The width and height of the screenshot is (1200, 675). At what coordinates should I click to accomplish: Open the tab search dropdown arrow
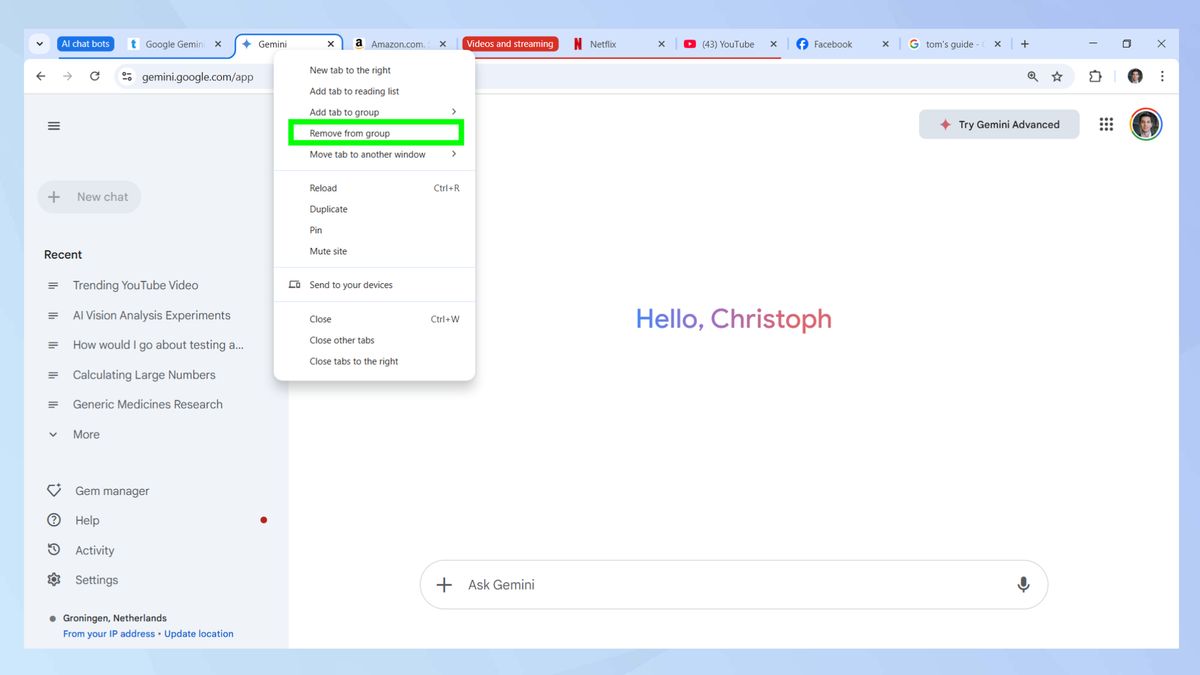point(39,43)
